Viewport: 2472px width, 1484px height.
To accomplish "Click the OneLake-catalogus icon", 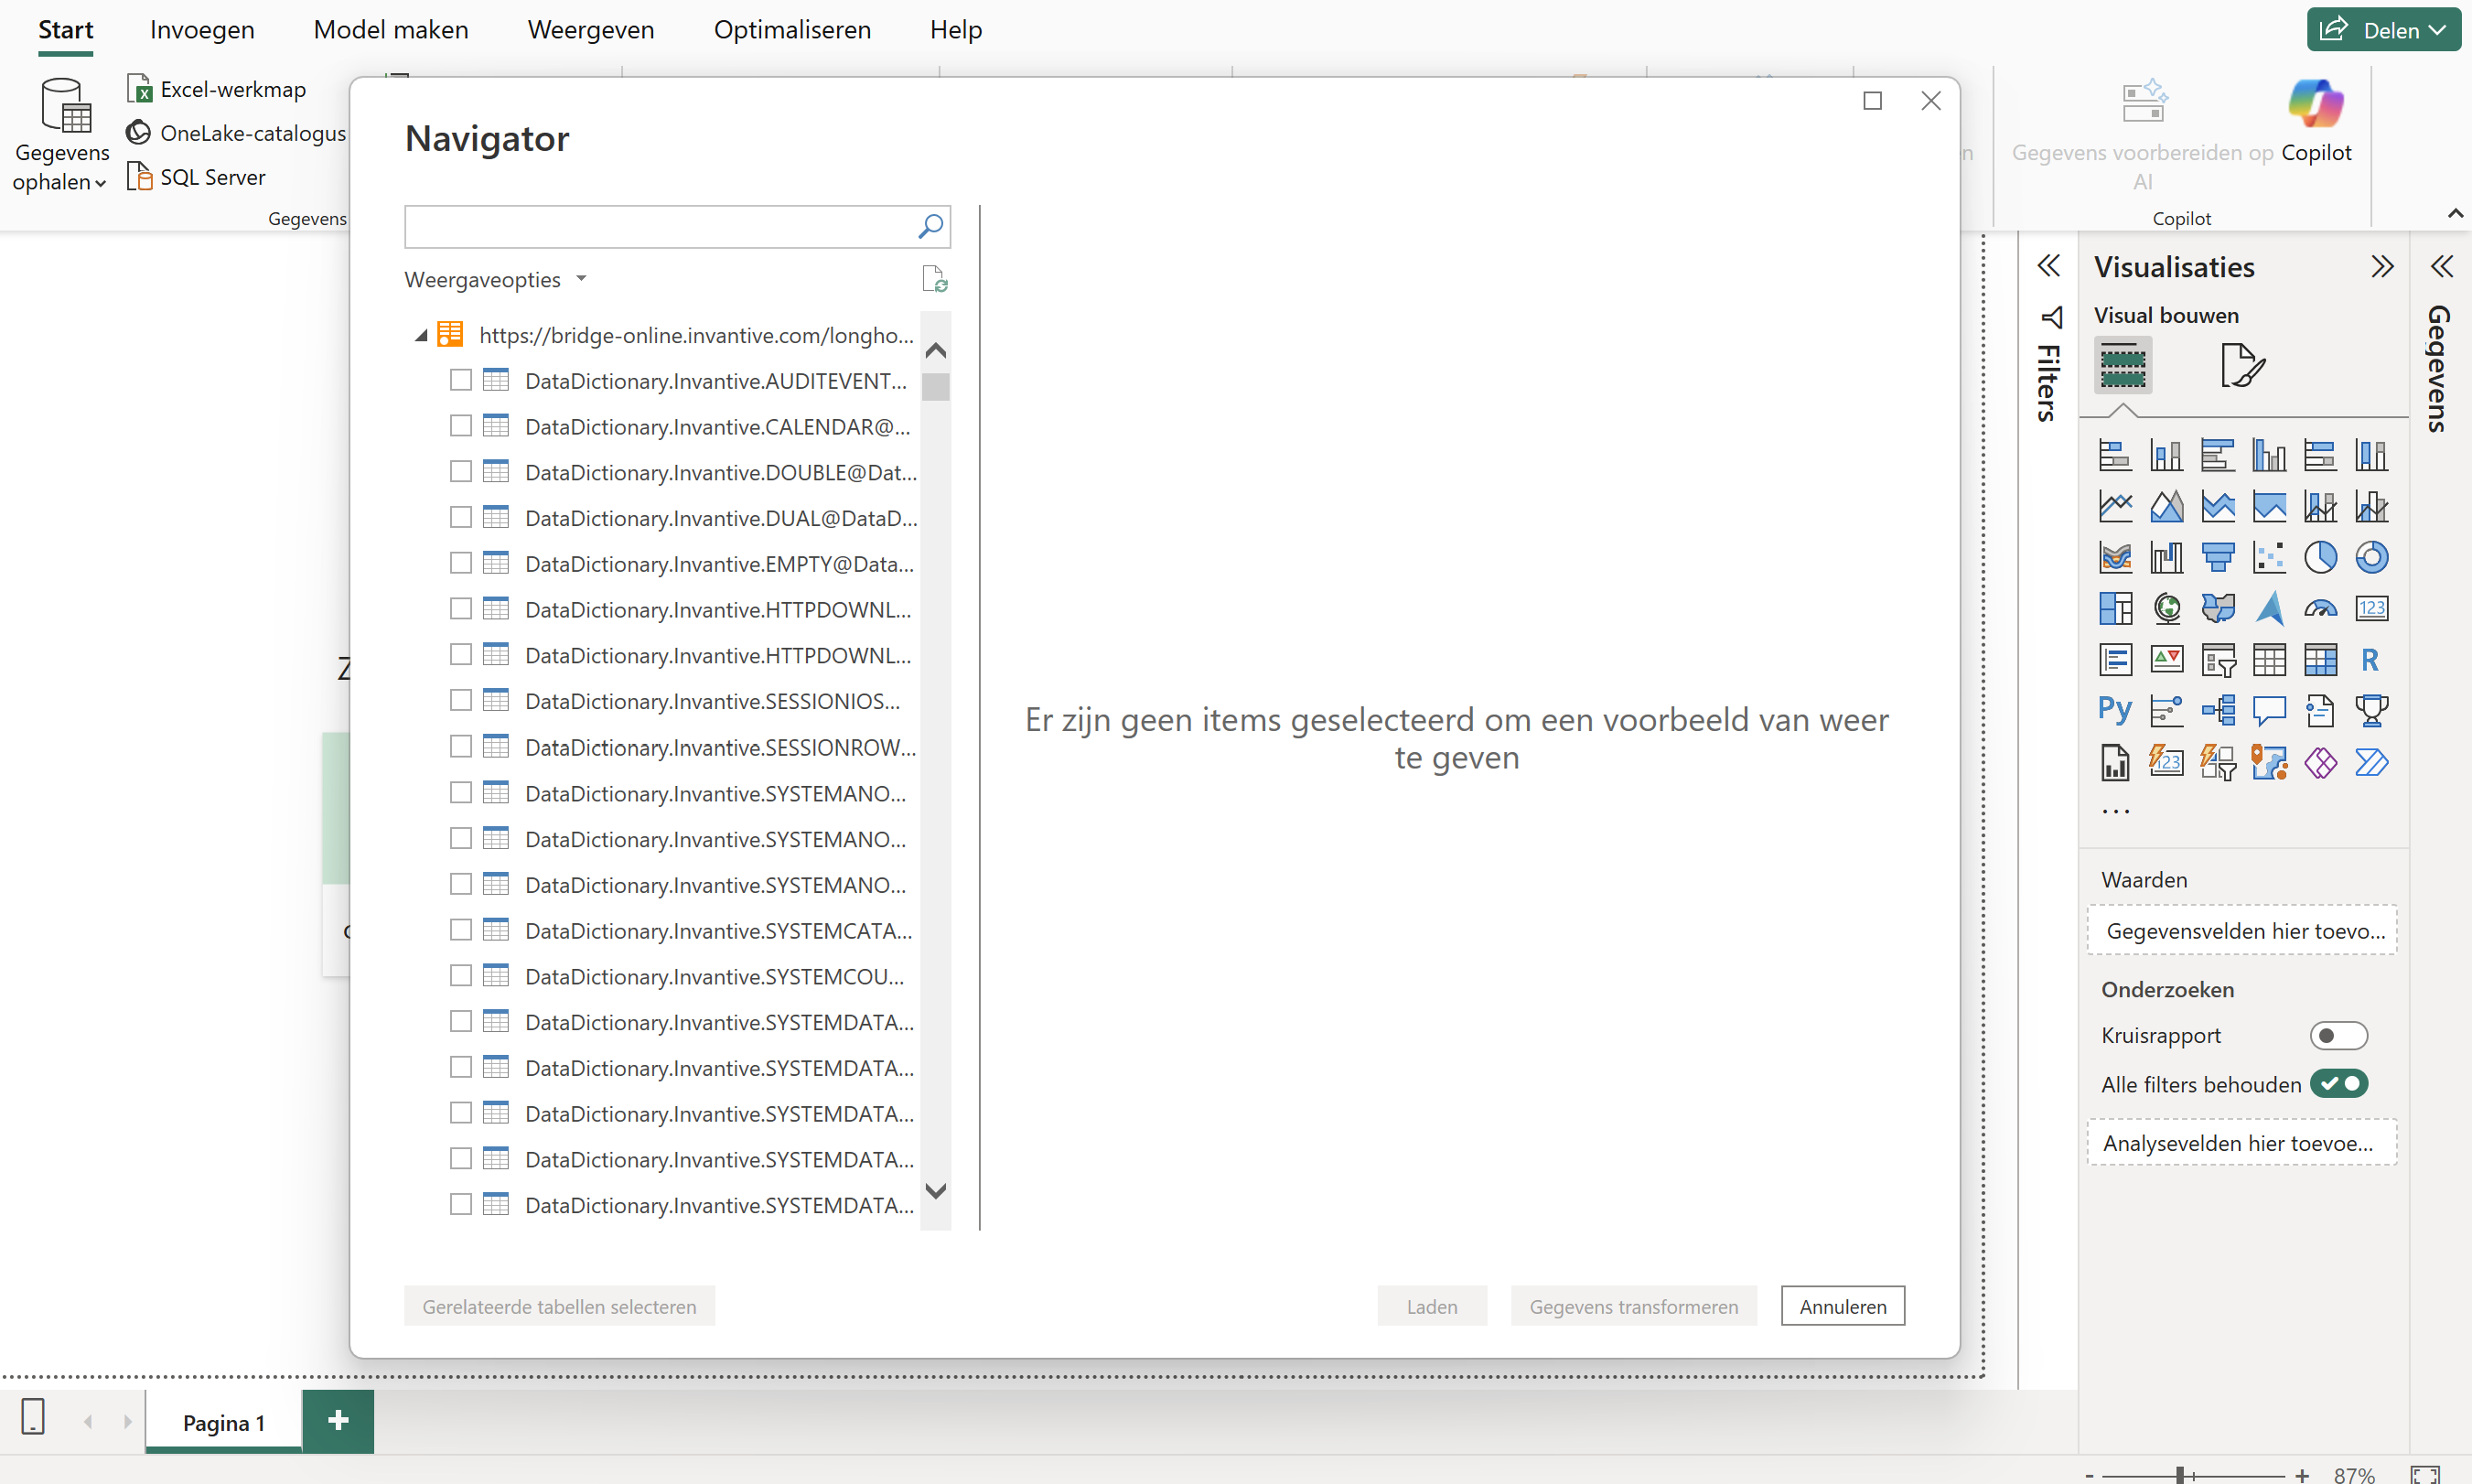I will pos(139,133).
